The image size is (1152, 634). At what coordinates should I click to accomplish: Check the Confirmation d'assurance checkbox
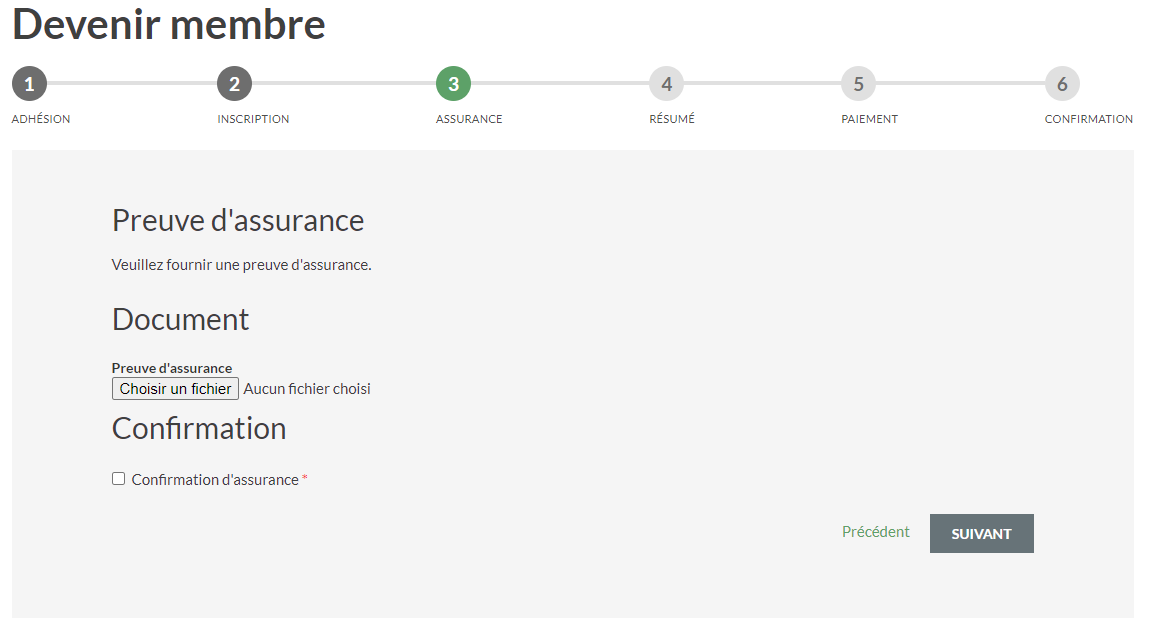pos(119,479)
